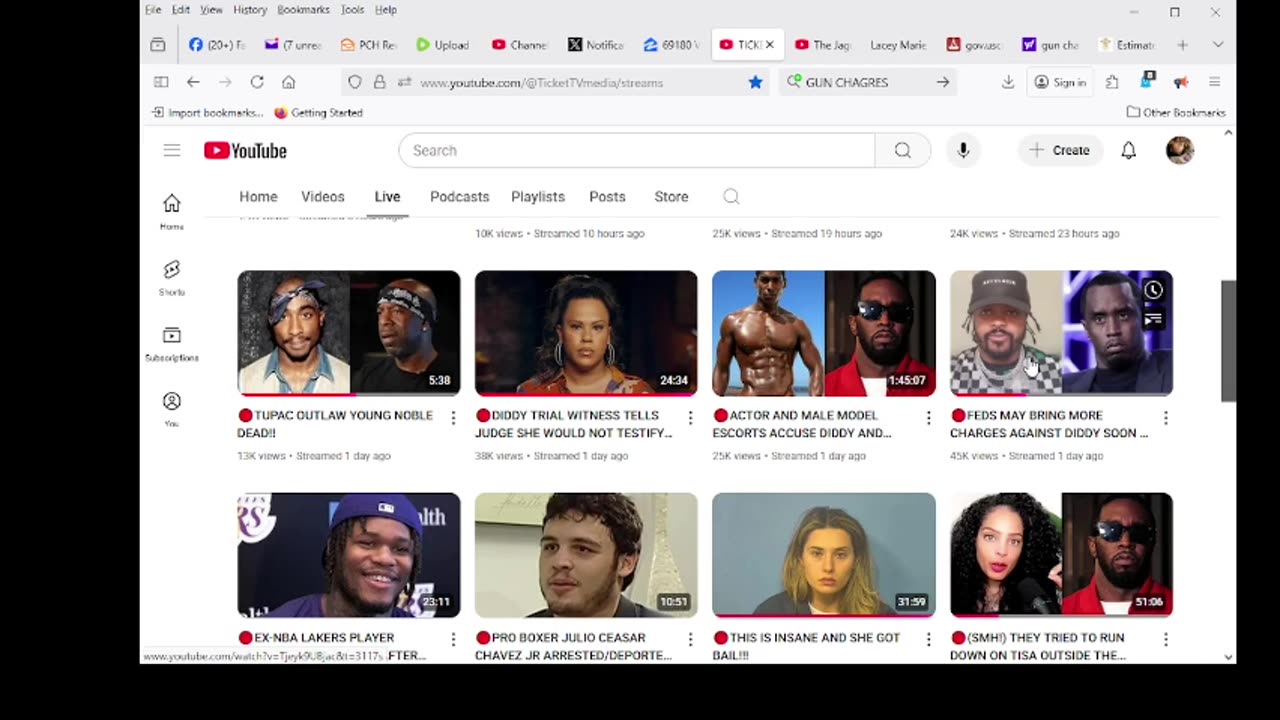Open the Import bookmarks link

click(x=207, y=113)
